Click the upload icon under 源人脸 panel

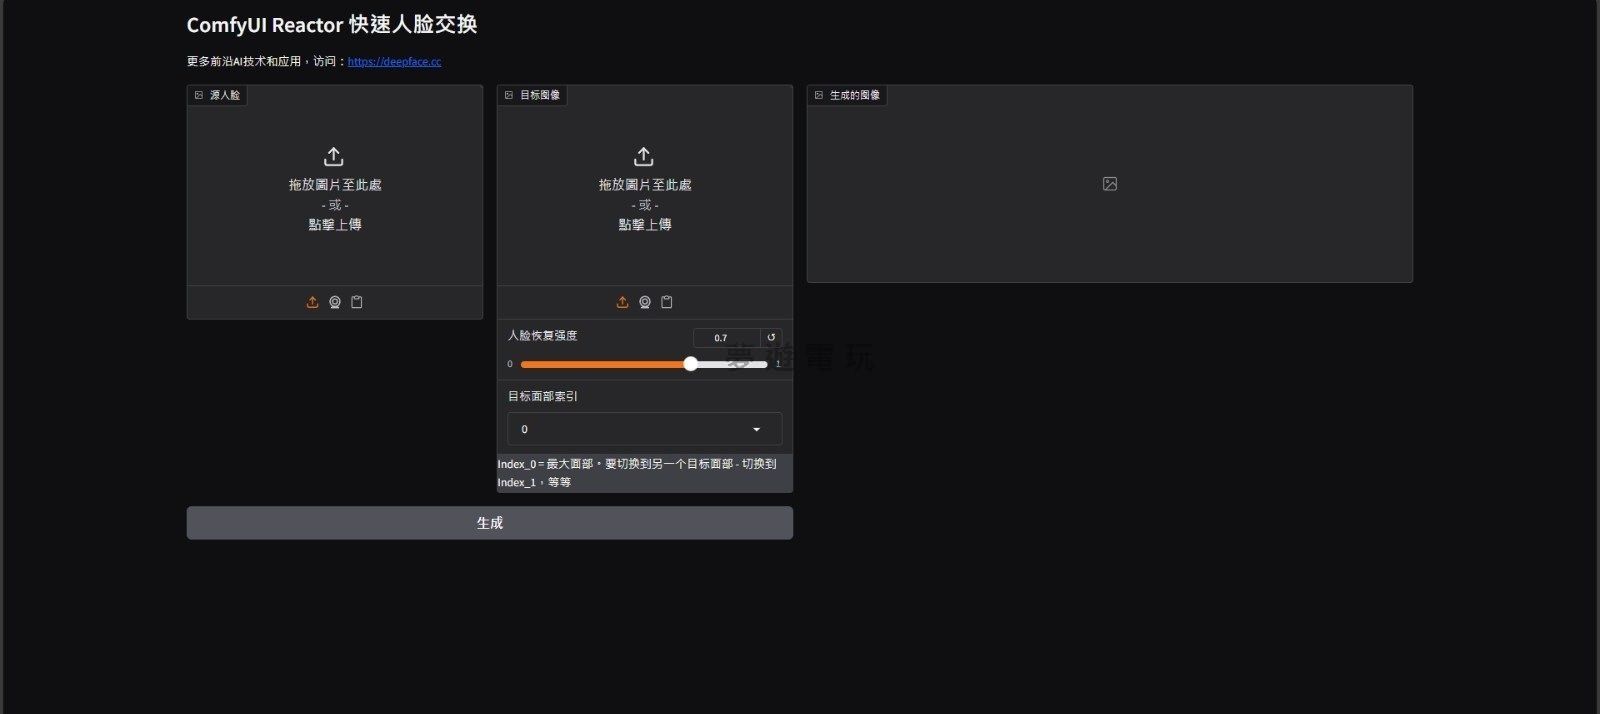[312, 302]
